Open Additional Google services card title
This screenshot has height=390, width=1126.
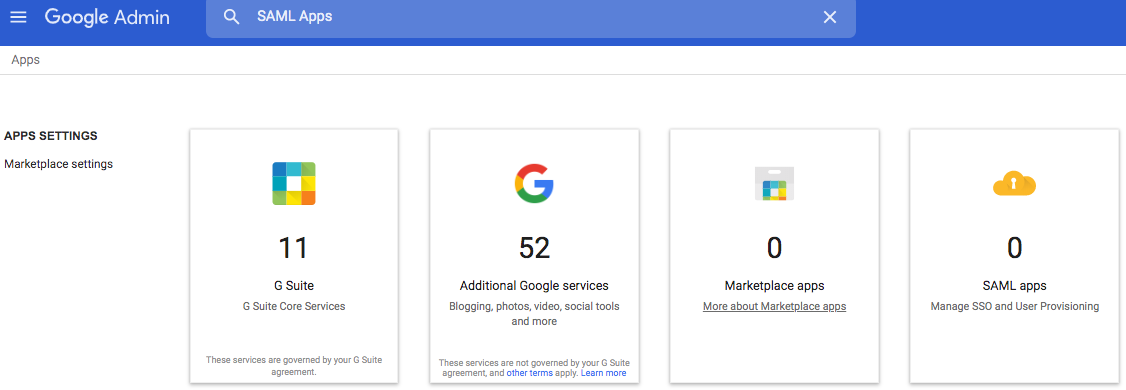(534, 285)
